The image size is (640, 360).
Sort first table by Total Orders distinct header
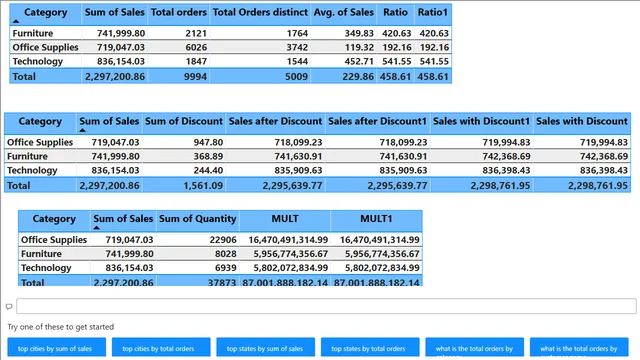point(260,12)
